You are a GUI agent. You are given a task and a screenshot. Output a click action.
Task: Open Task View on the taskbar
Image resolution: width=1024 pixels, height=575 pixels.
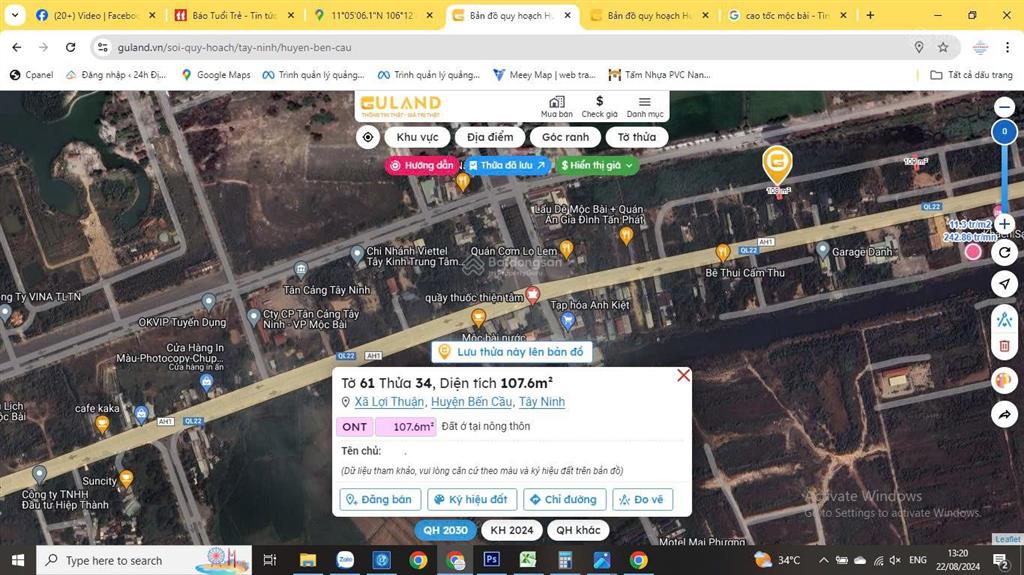(x=270, y=560)
